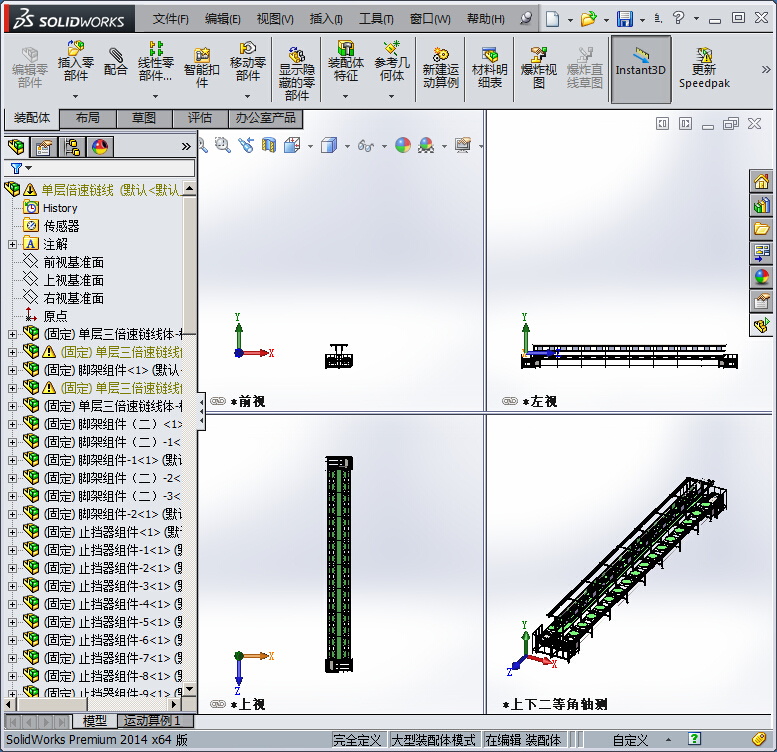Image resolution: width=777 pixels, height=752 pixels.
Task: Click the Section View icon
Action: pyautogui.click(x=269, y=145)
